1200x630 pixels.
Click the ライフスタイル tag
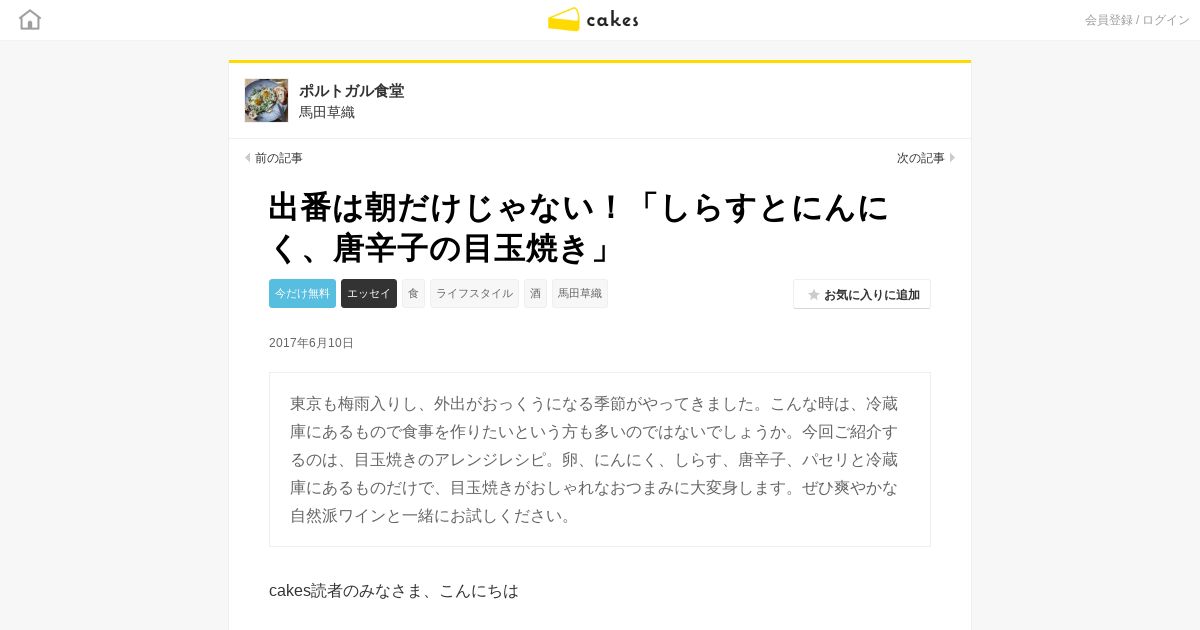(474, 293)
